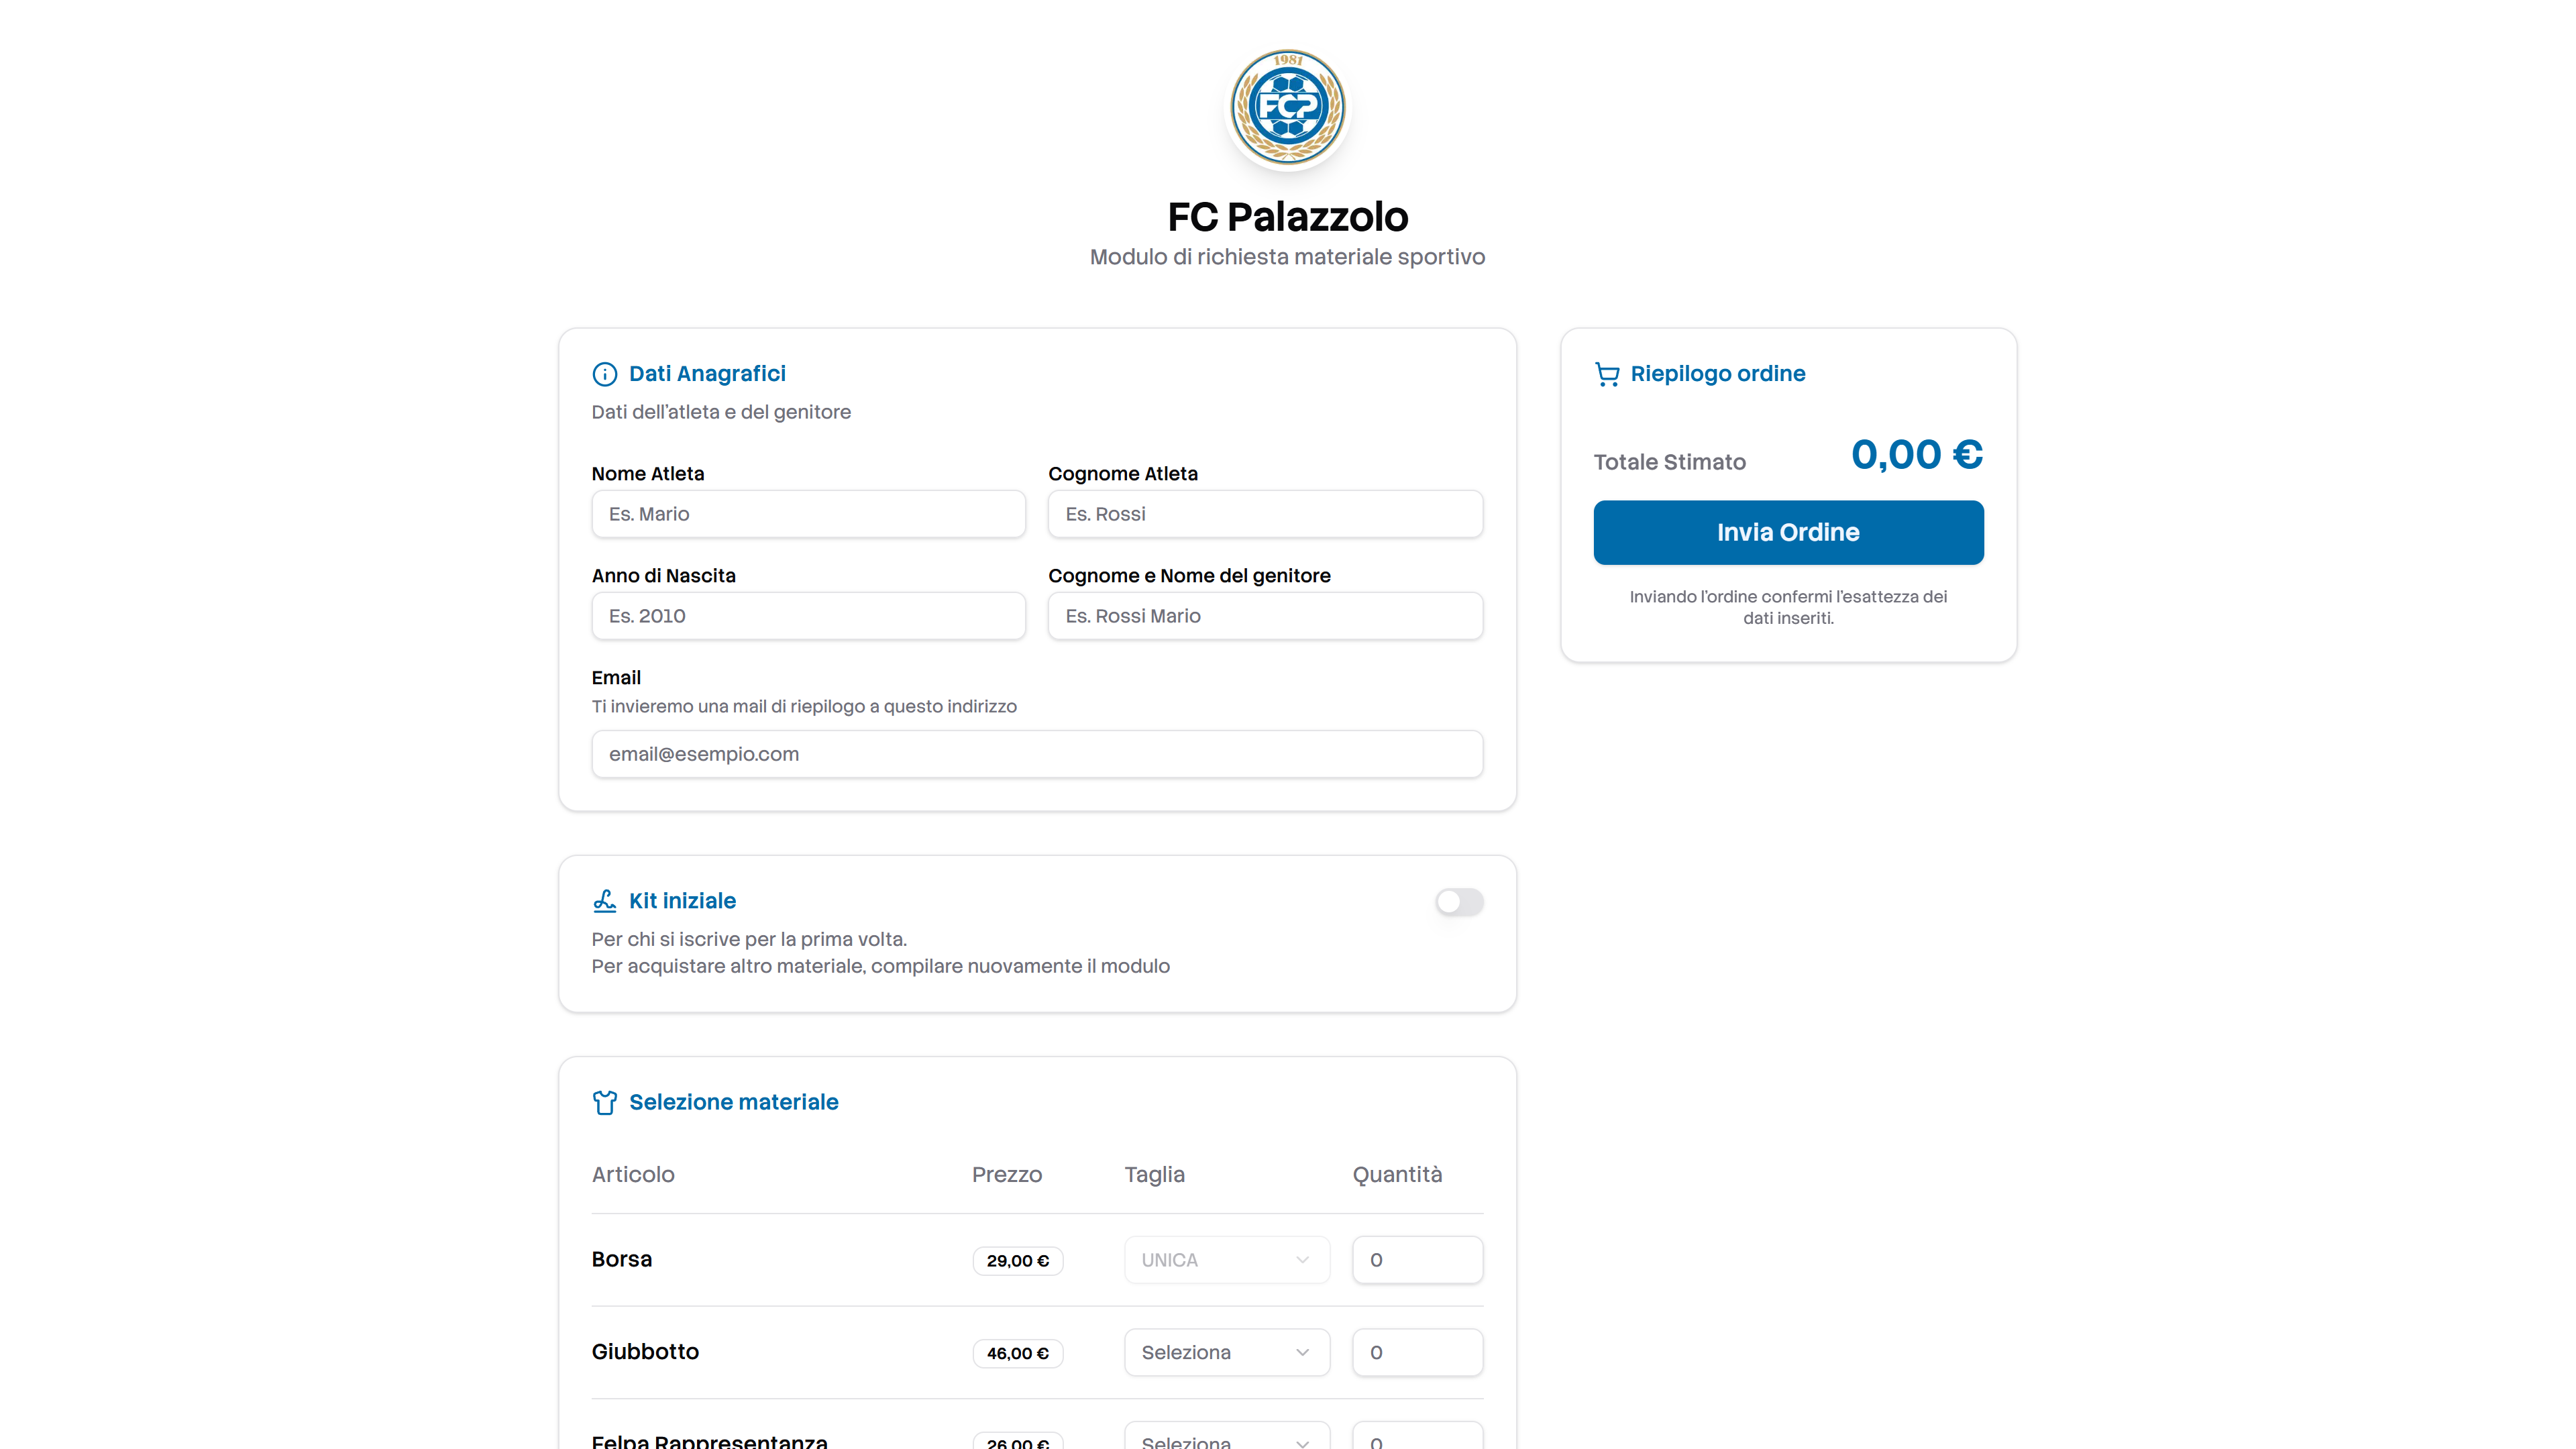Click the whistle icon next to Kit iniziale
The image size is (2576, 1449).
pyautogui.click(x=604, y=900)
